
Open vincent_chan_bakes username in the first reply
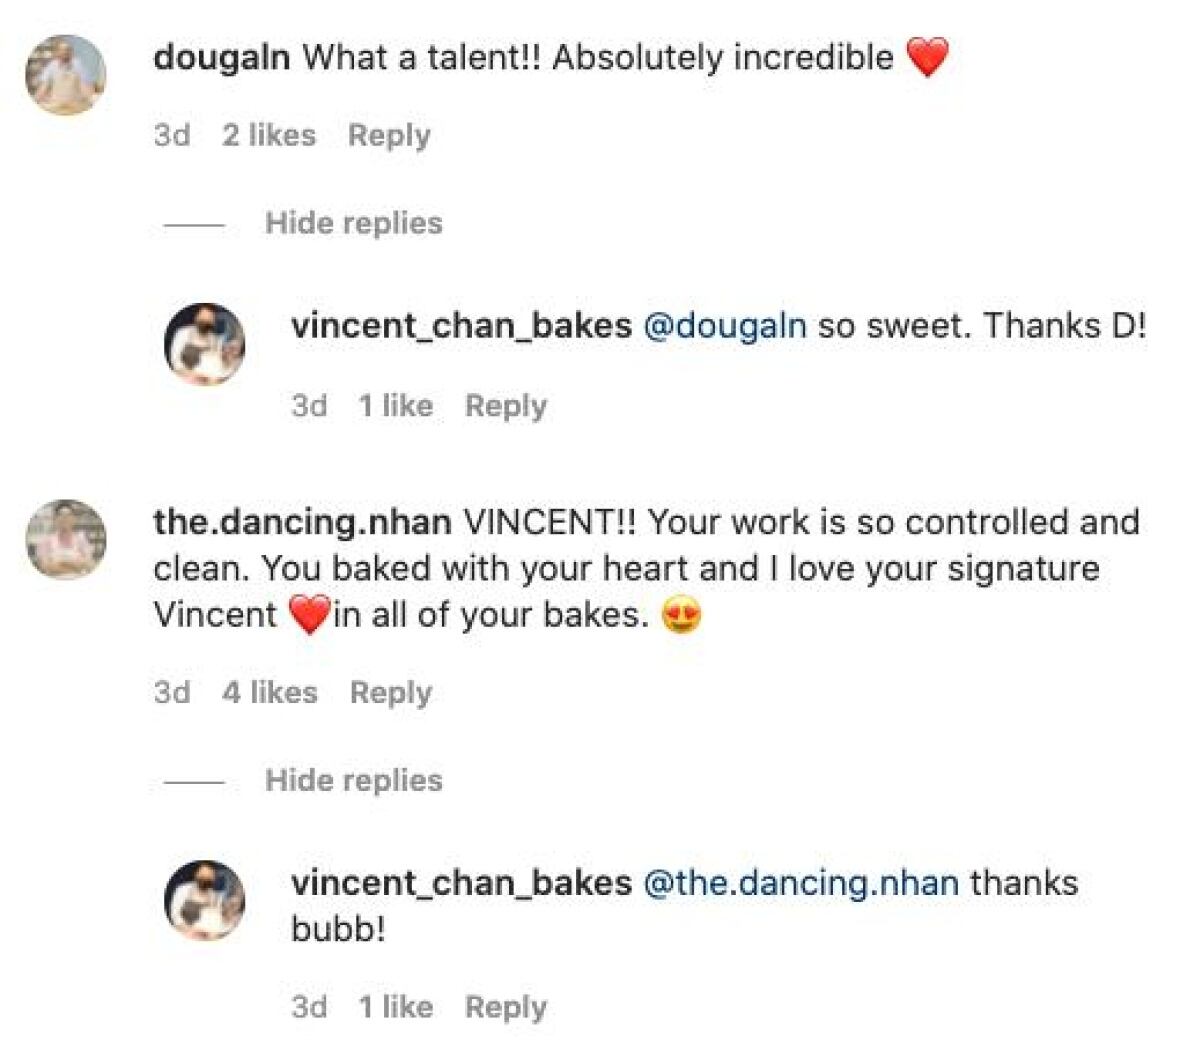click(461, 326)
